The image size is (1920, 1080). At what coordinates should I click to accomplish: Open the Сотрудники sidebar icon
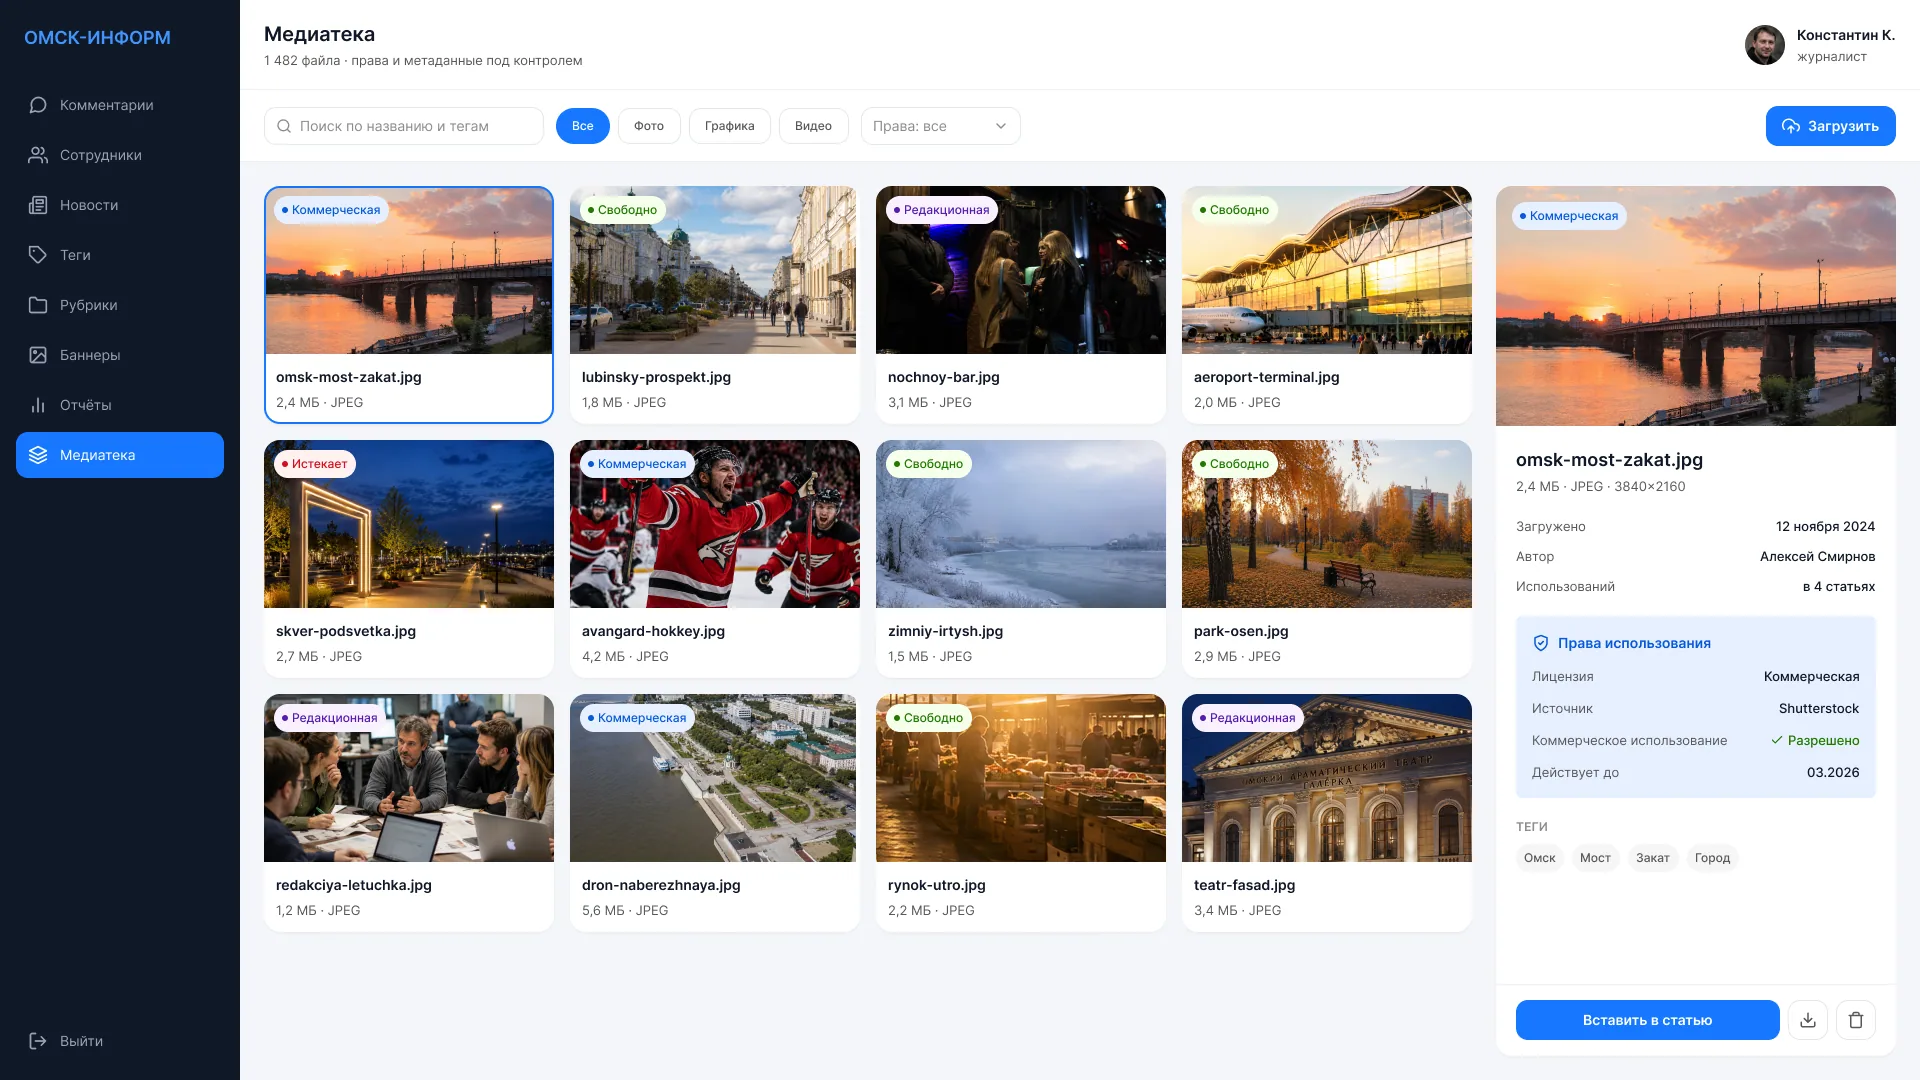coord(38,155)
